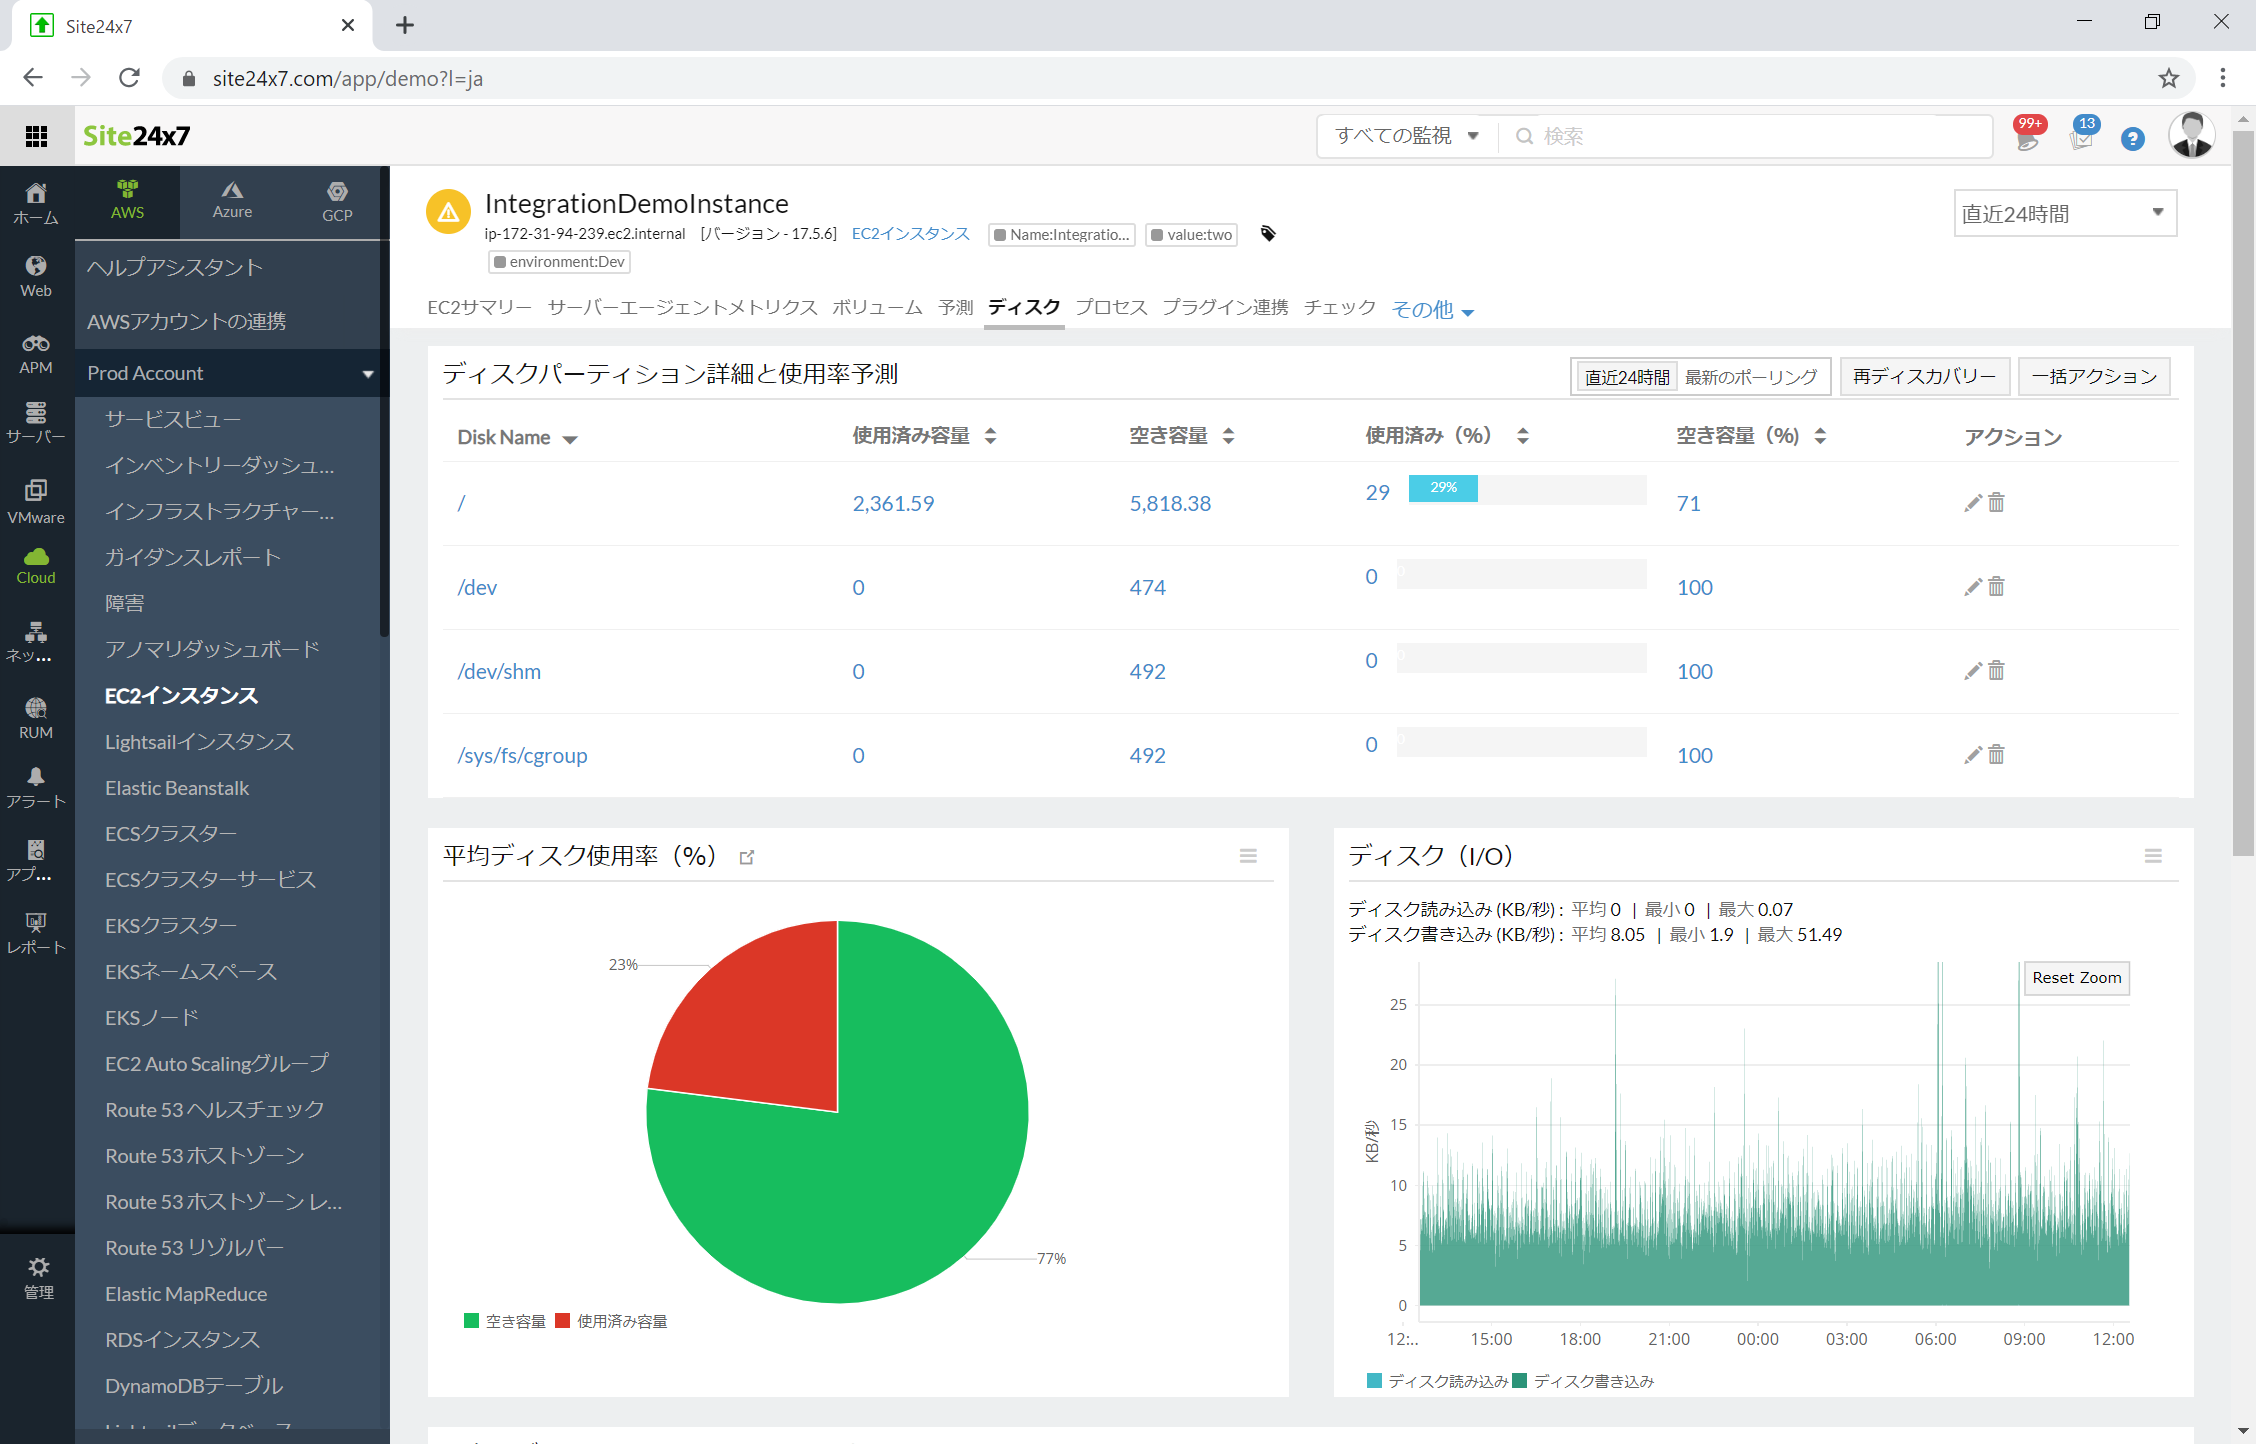Open alerts bell sidebar icon
Viewport: 2256px width, 1444px height.
[36, 787]
